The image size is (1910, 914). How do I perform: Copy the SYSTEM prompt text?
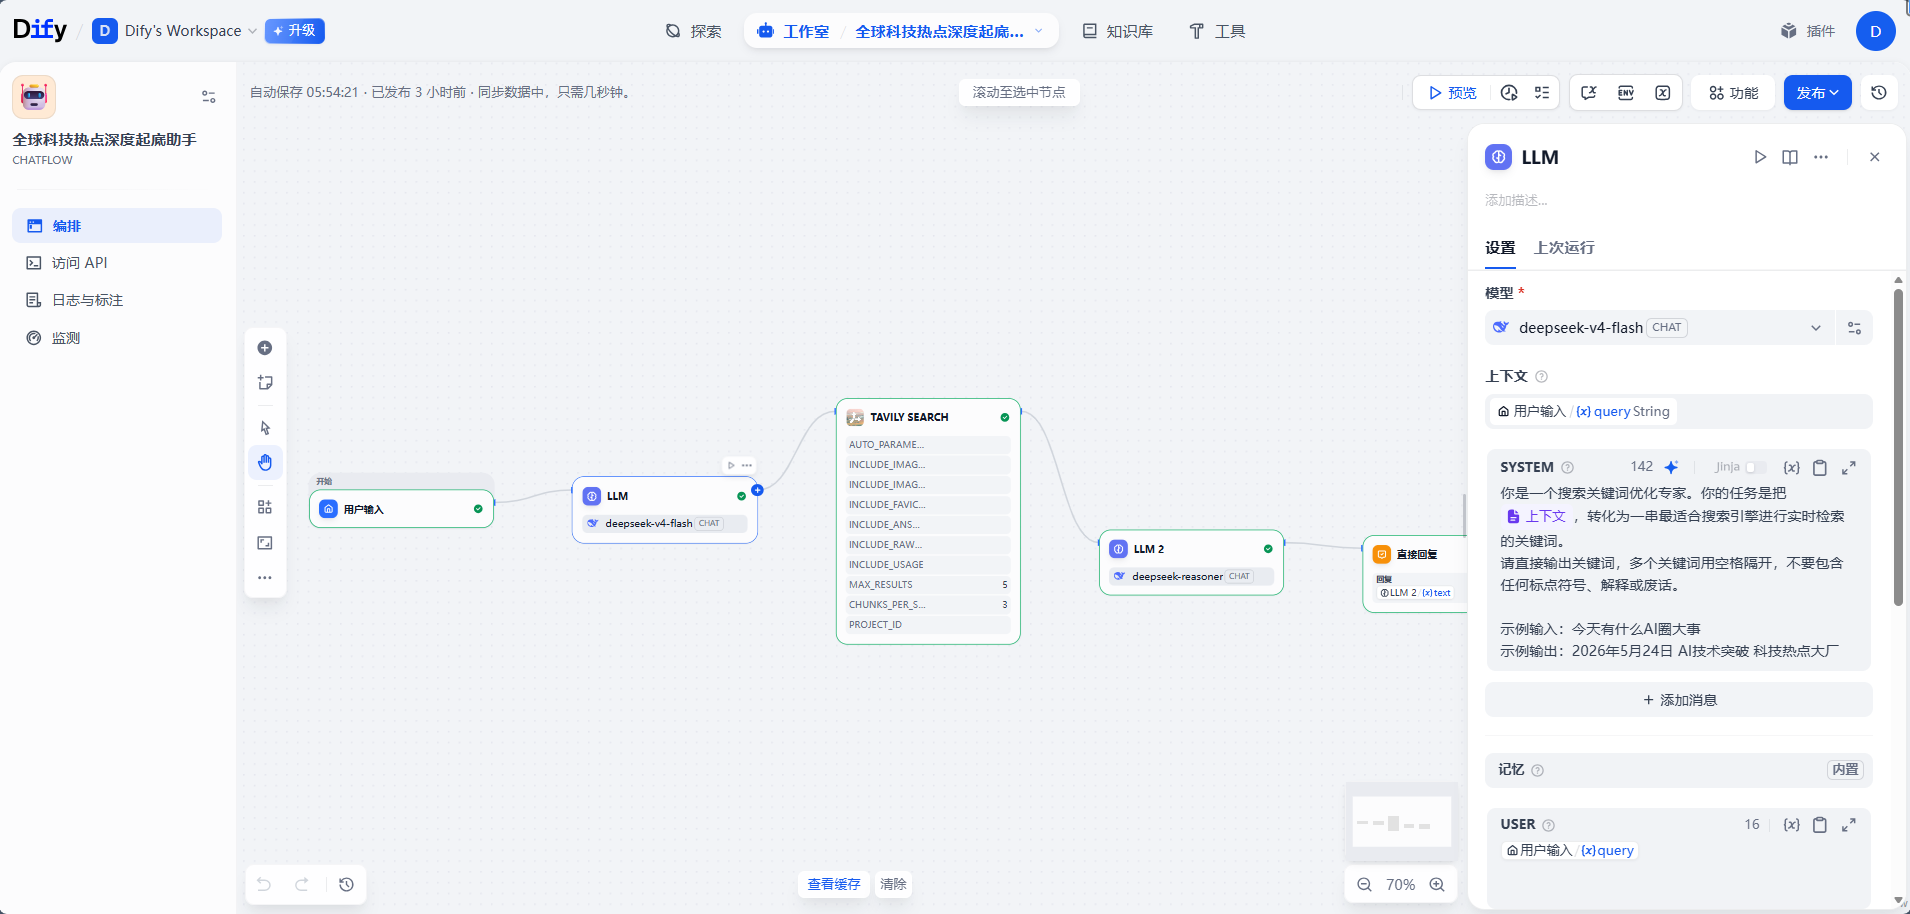click(x=1820, y=467)
